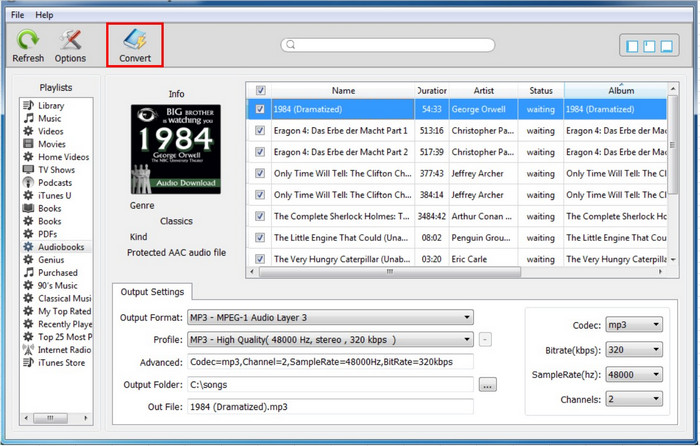
Task: Open the SampleRate(hz) dropdown
Action: (634, 375)
